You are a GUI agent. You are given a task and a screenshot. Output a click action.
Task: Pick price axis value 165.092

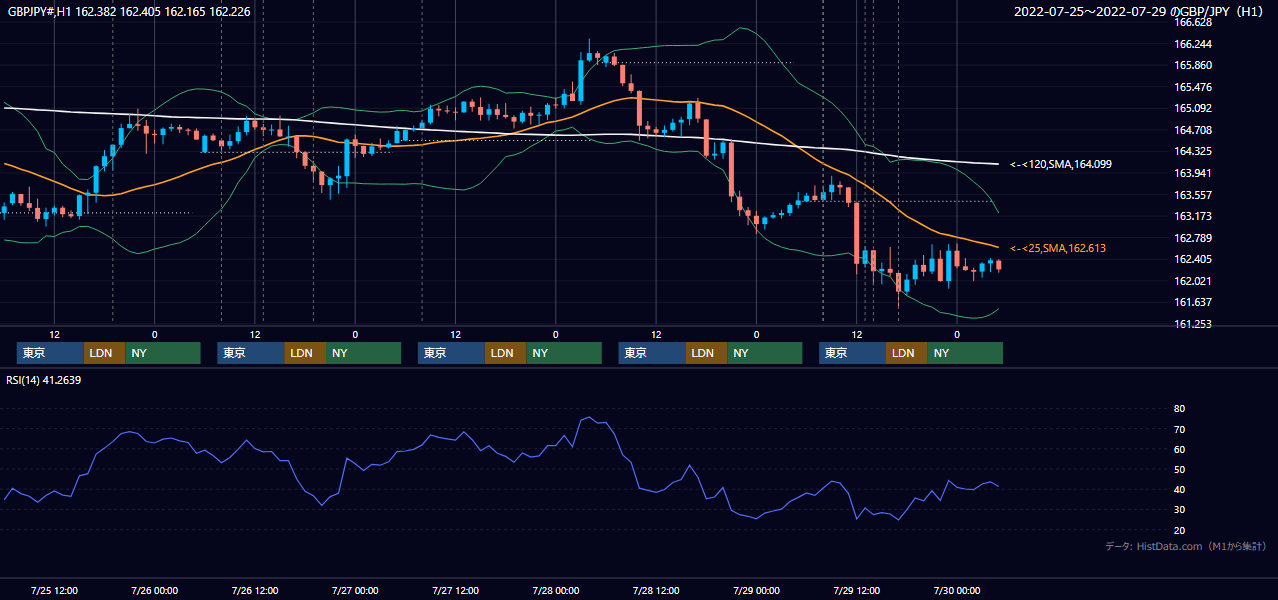[1193, 108]
